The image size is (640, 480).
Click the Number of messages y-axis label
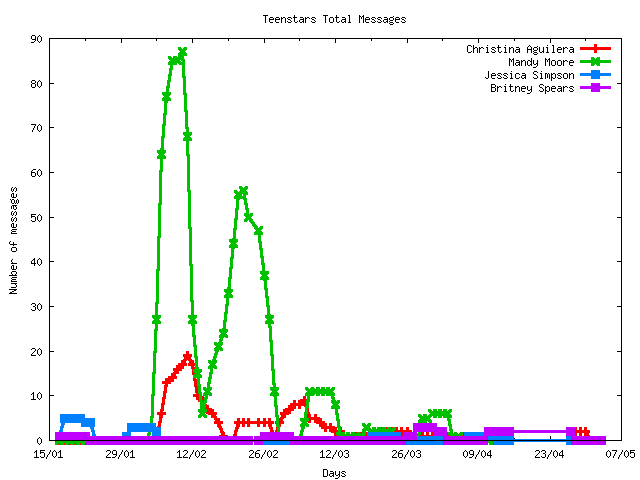coord(14,240)
